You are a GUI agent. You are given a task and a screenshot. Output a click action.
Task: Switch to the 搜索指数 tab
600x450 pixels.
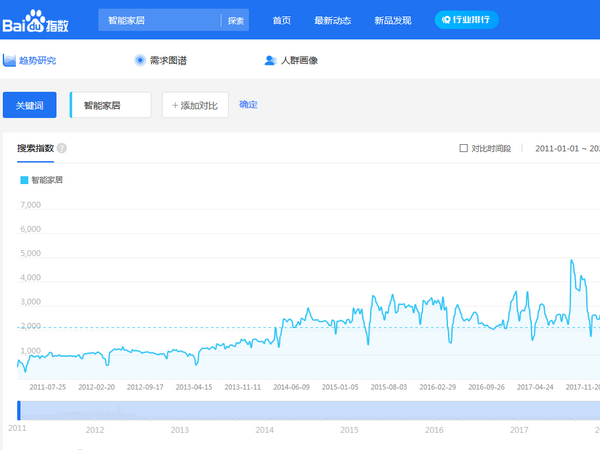point(35,149)
